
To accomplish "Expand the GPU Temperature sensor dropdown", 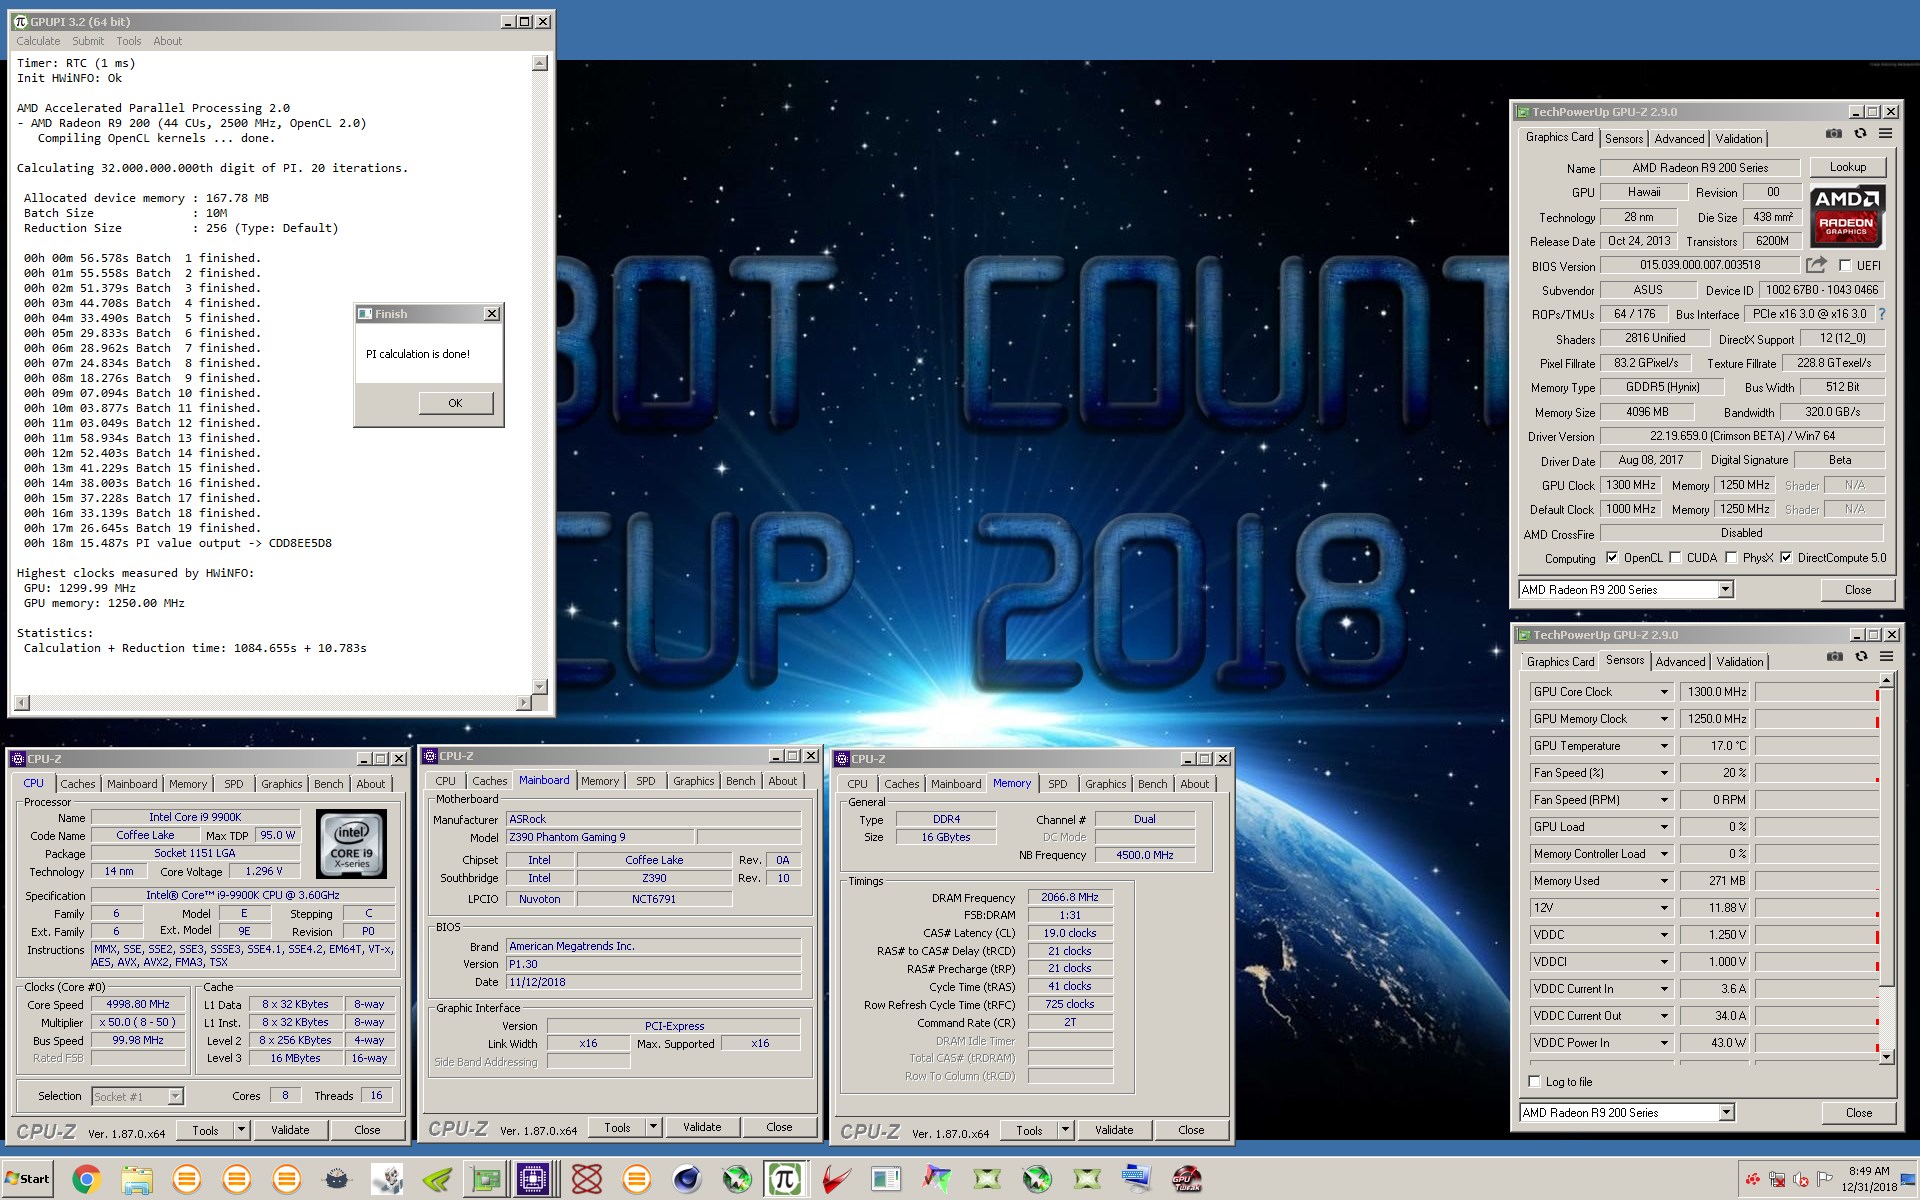I will tap(1664, 746).
